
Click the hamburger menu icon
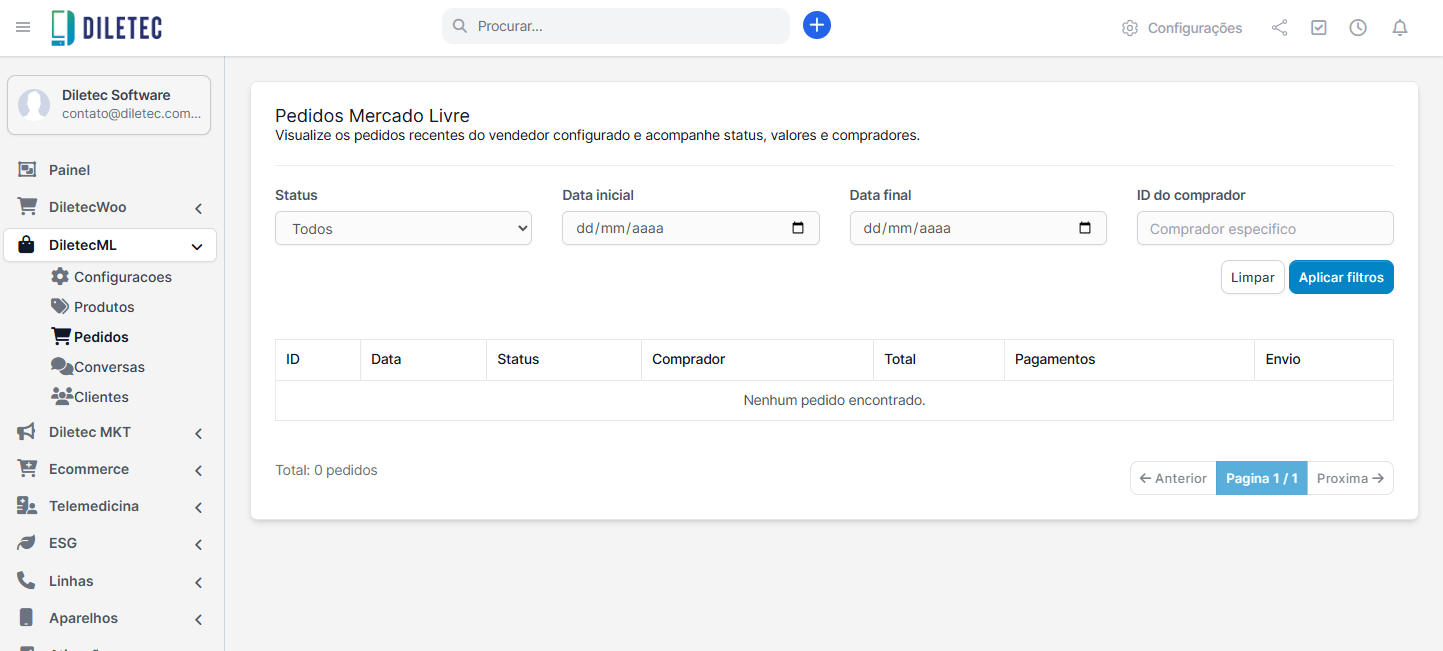(23, 27)
